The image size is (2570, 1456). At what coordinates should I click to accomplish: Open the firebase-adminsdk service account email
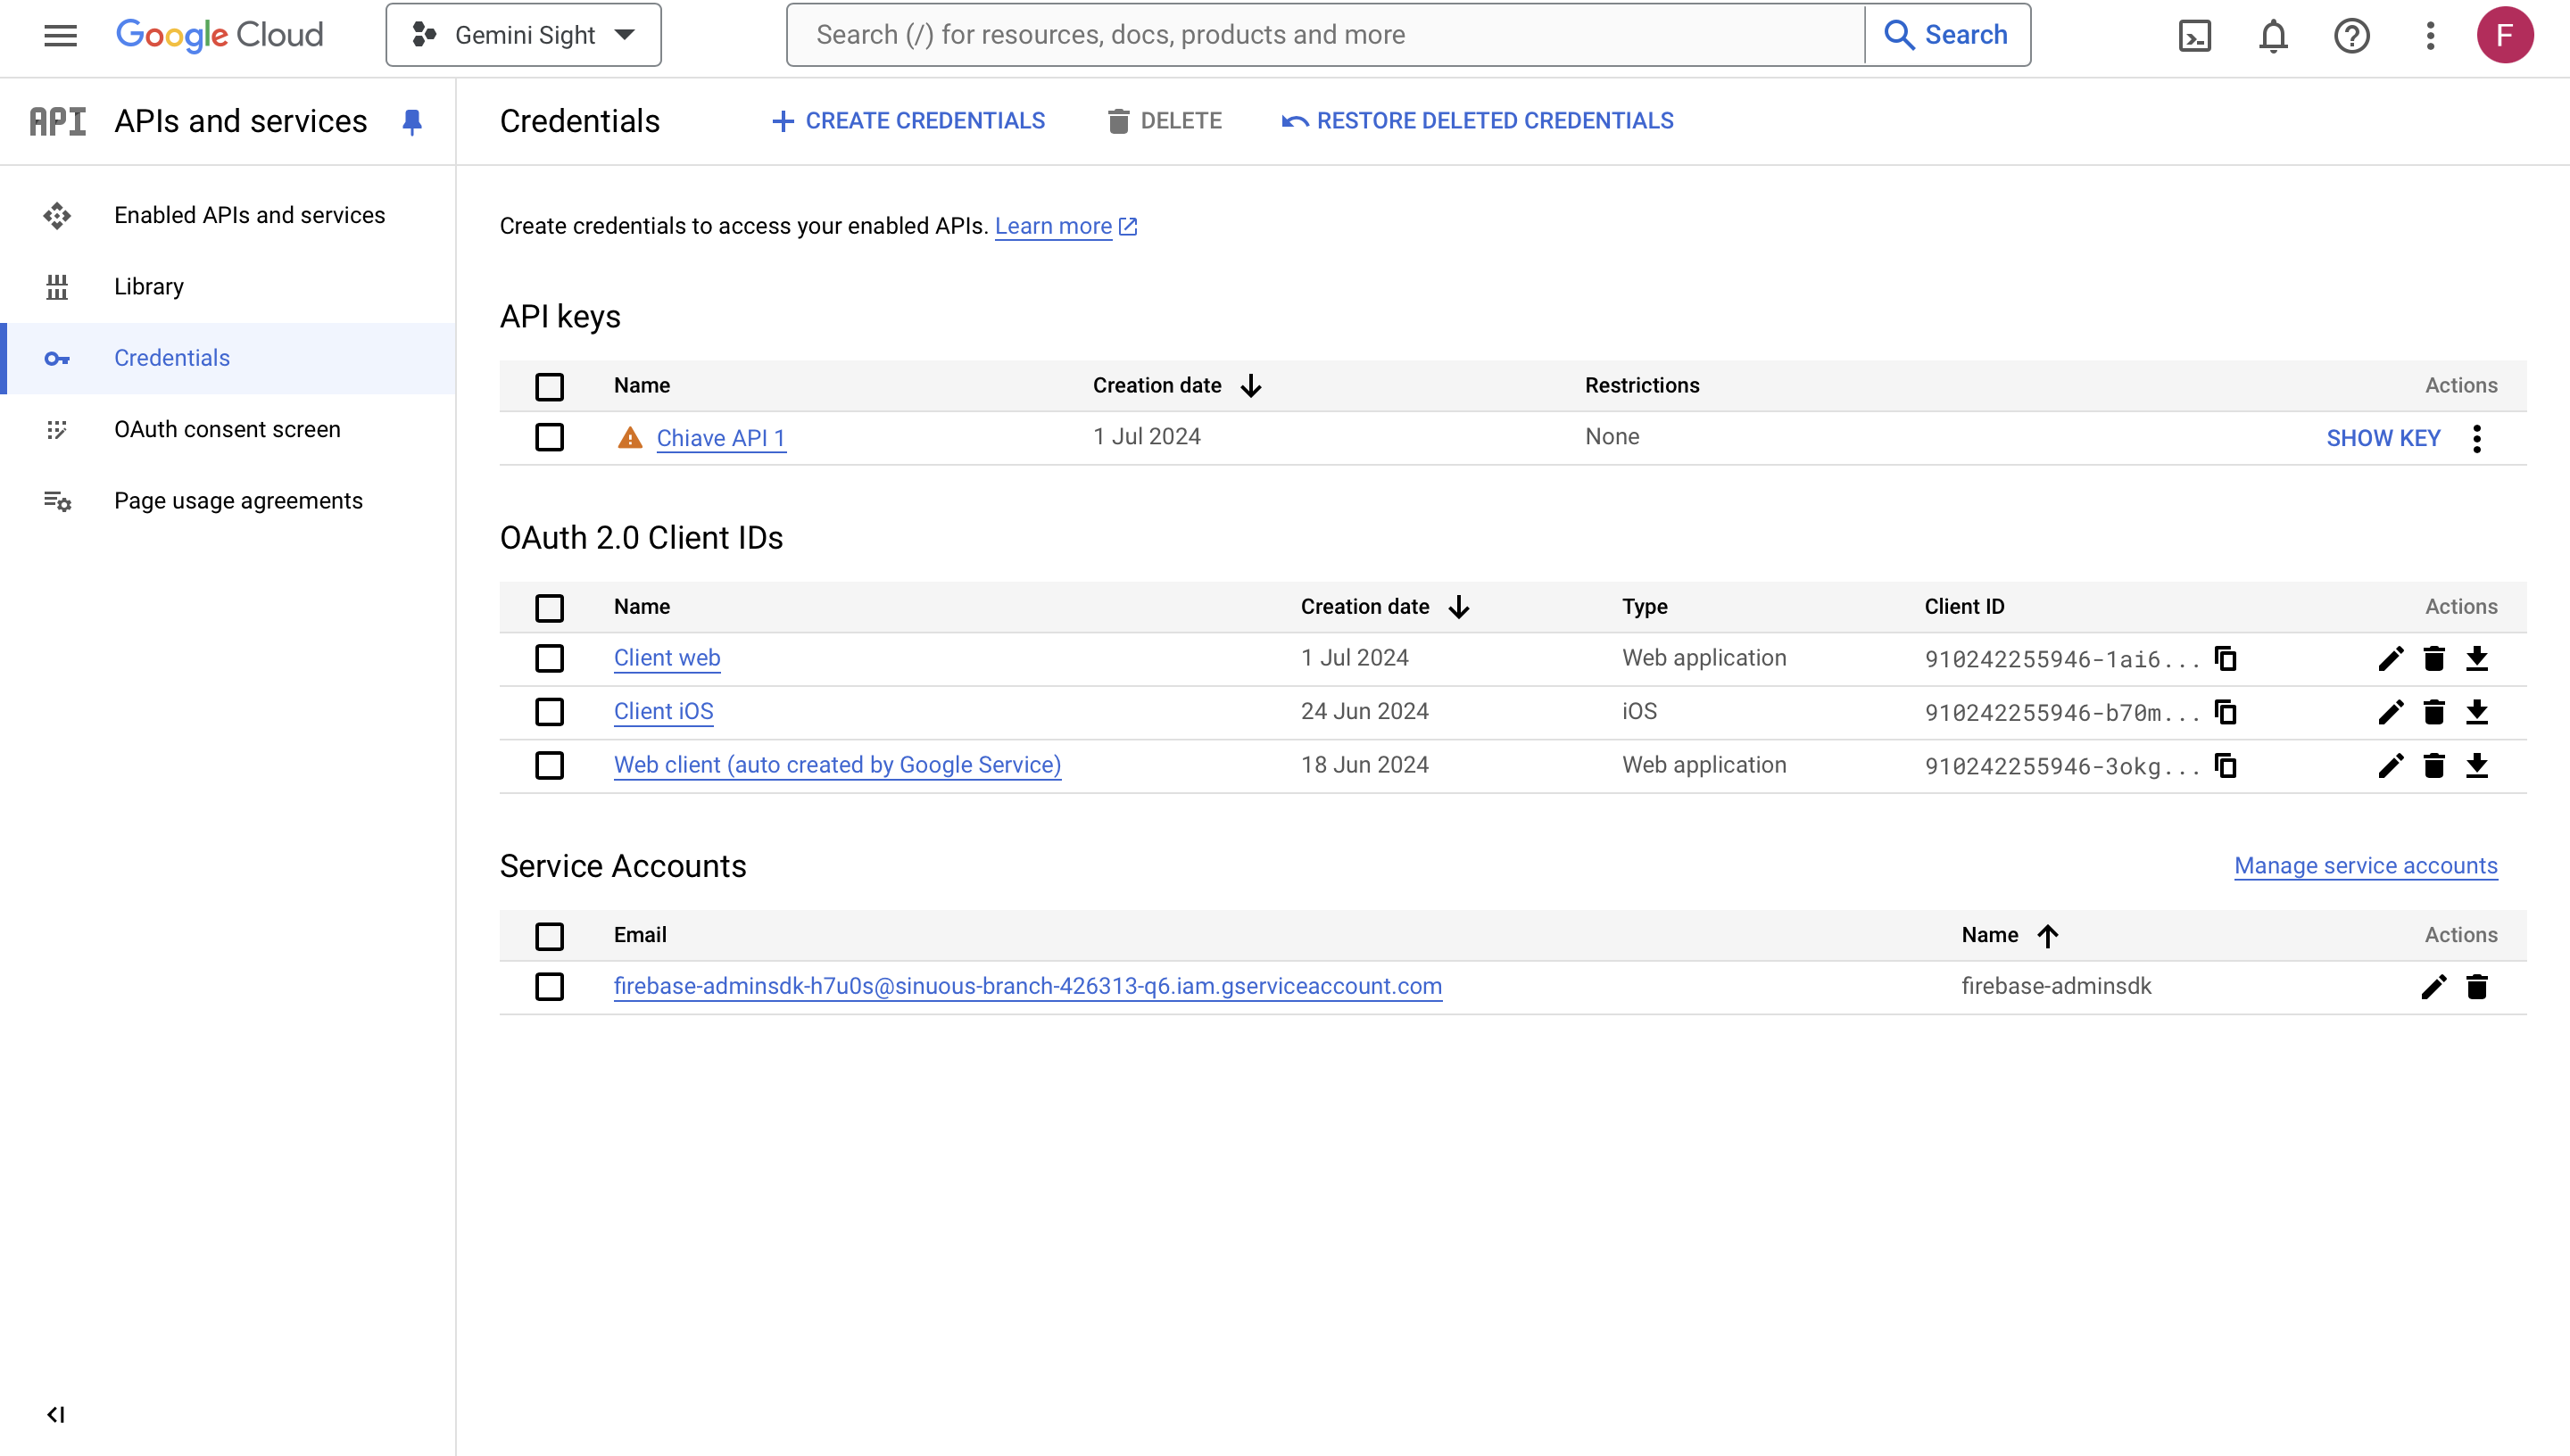click(1028, 987)
